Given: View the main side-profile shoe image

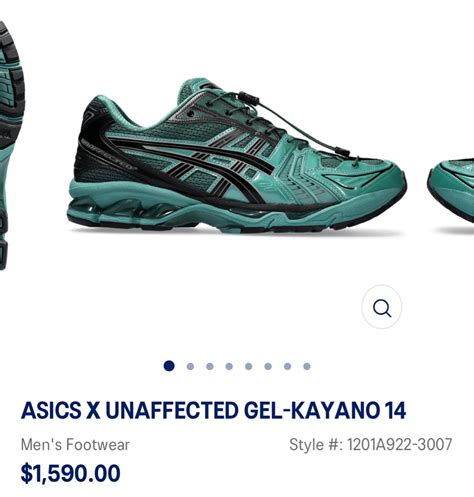Looking at the screenshot, I should (237, 156).
